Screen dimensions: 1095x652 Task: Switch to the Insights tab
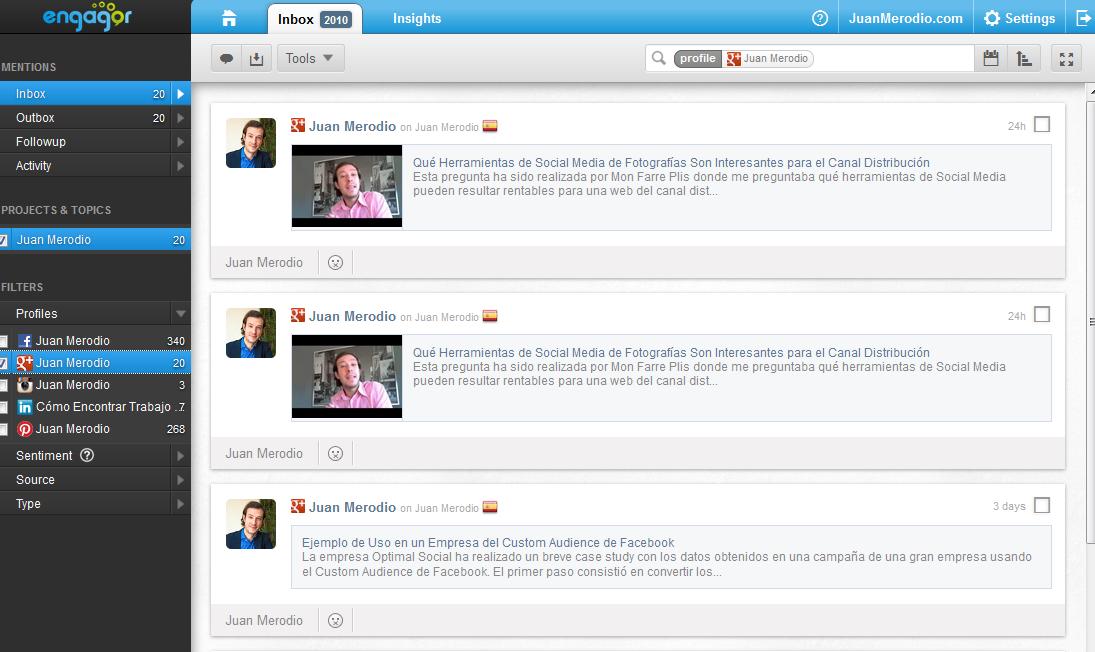[417, 19]
